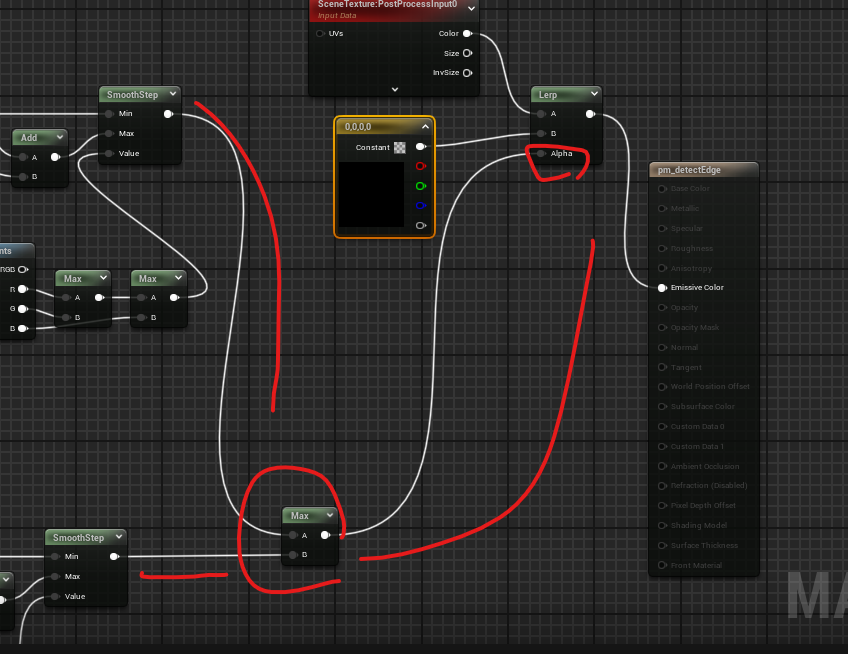Click the Tangent pin on pm_detectEdge
This screenshot has width=848, height=654.
pos(662,367)
